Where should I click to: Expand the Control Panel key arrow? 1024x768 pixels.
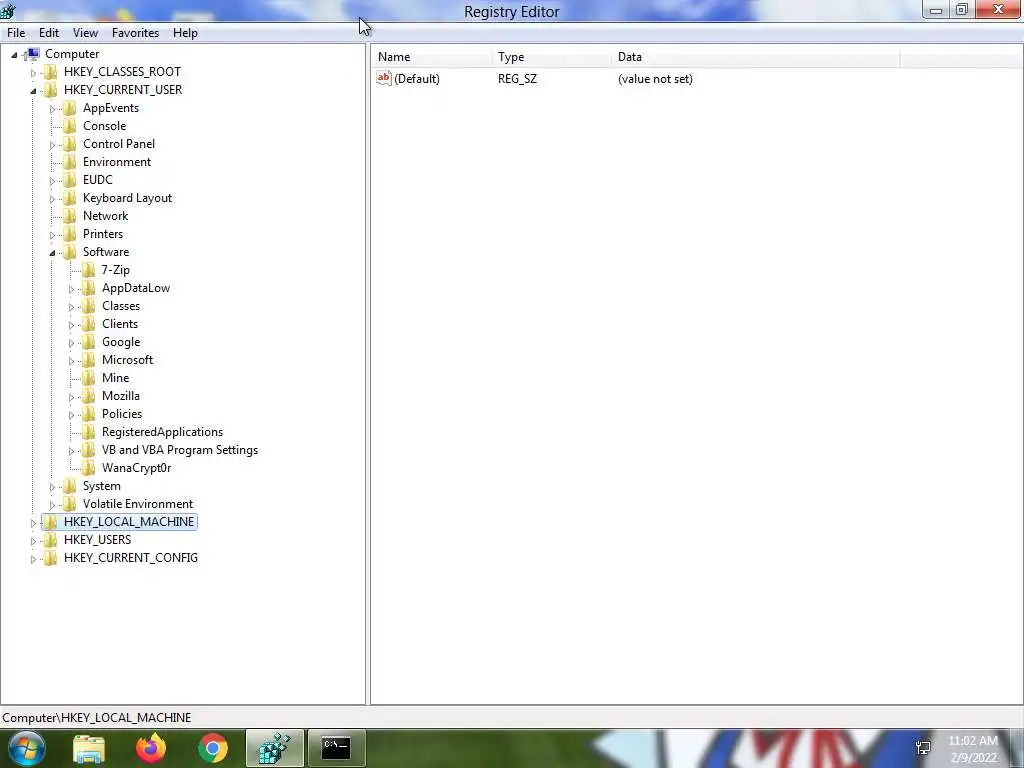point(52,145)
